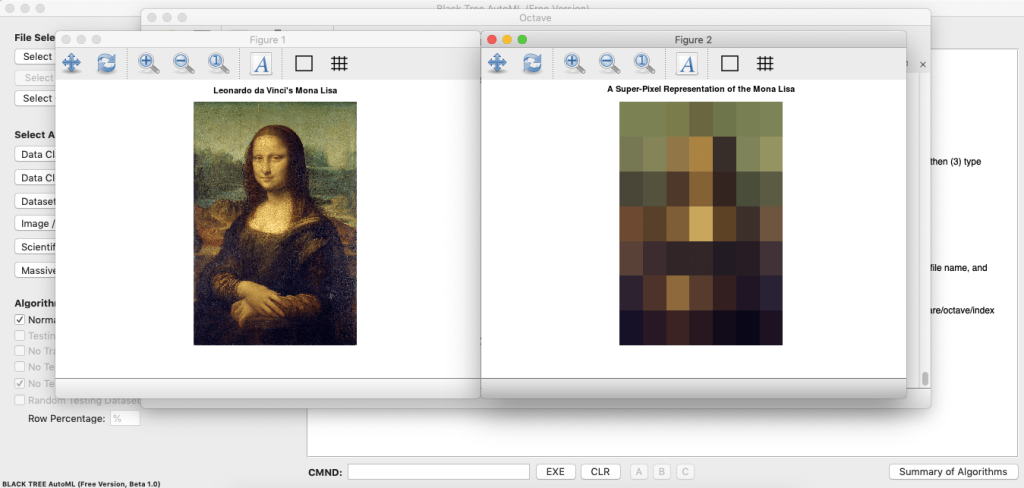Select the Pan tool in Figure 2
The image size is (1024, 488).
pos(498,63)
